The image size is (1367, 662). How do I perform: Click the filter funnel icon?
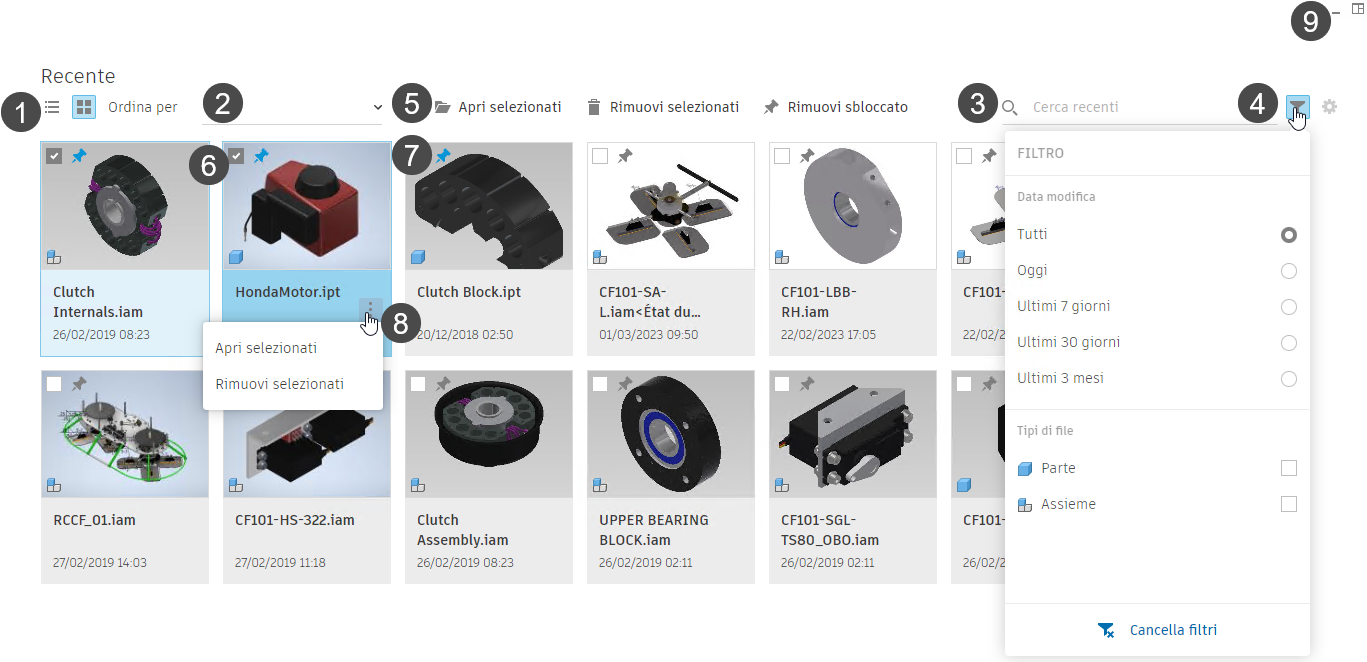(1297, 107)
